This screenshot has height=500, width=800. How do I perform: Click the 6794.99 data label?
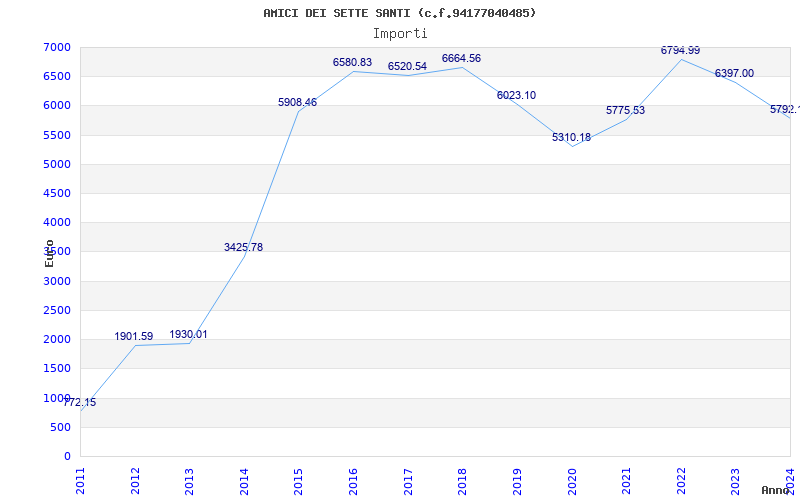coord(681,51)
